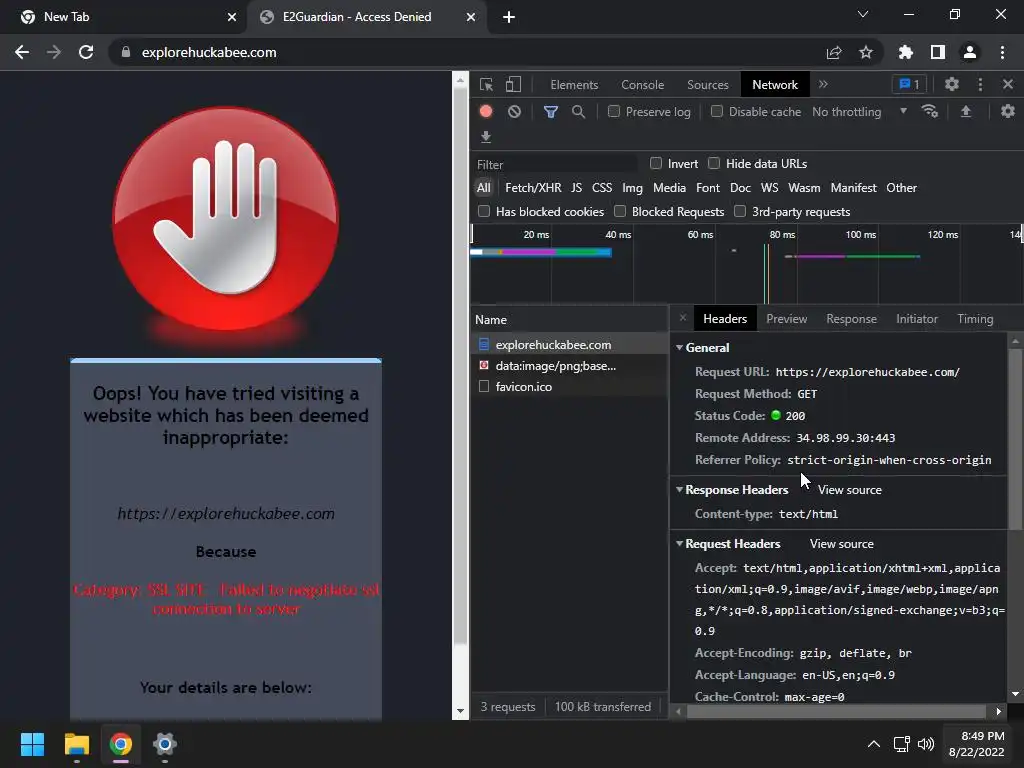
Task: Check the Invert filter checkbox
Action: coord(656,163)
